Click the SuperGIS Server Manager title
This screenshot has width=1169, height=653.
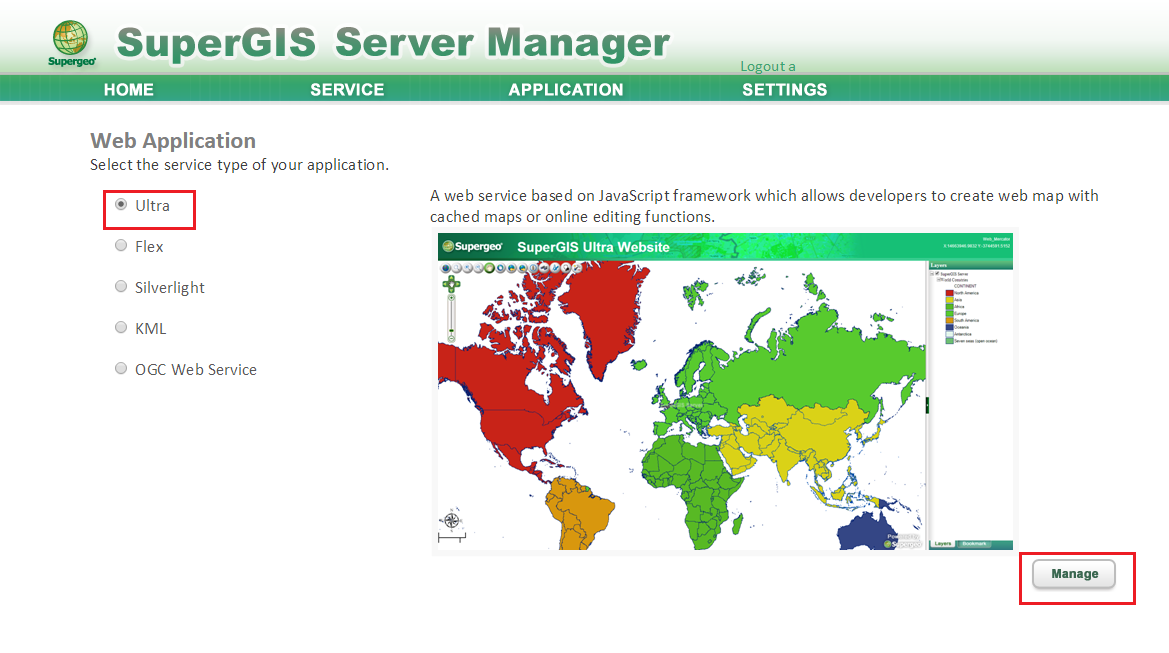point(393,42)
